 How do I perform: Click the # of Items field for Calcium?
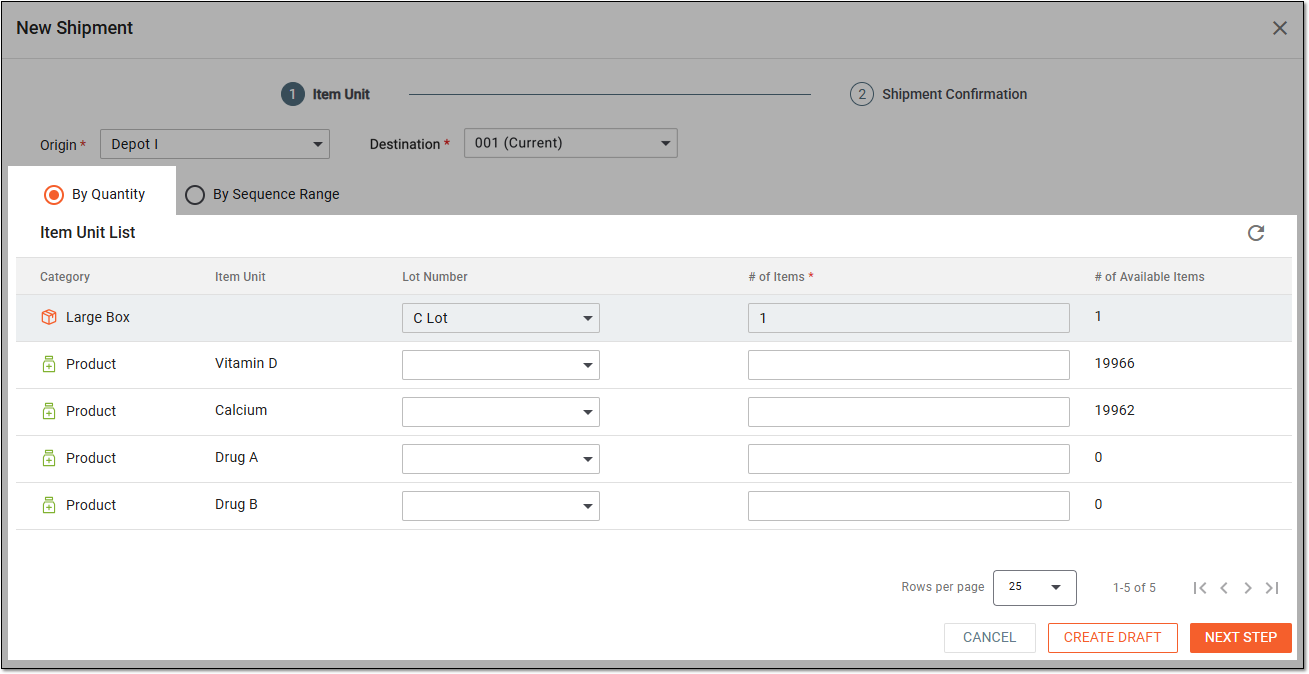[909, 412]
